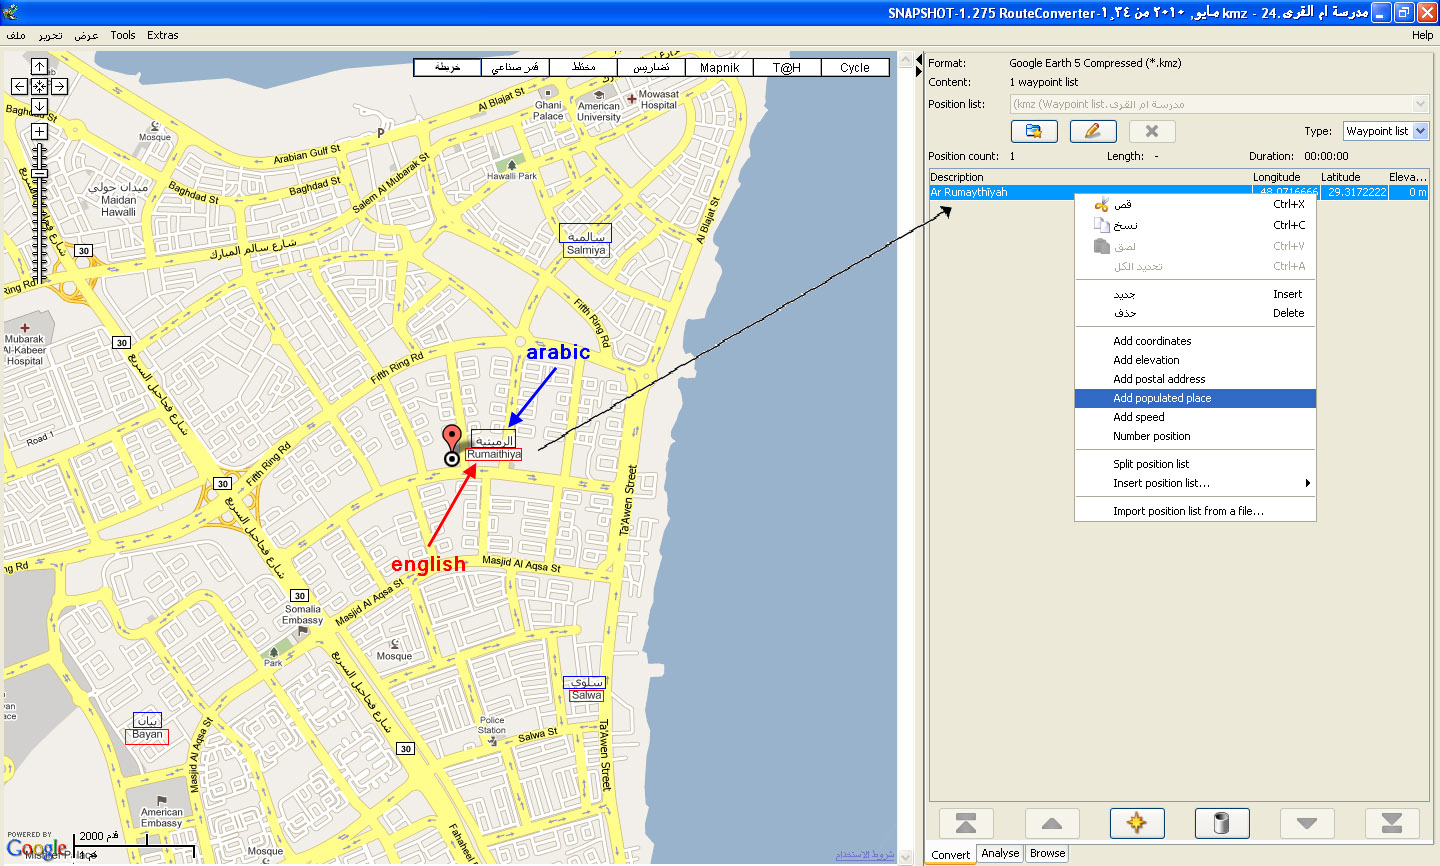Screen dimensions: 1440x866
Task: Click the red map marker pin
Action: point(452,438)
